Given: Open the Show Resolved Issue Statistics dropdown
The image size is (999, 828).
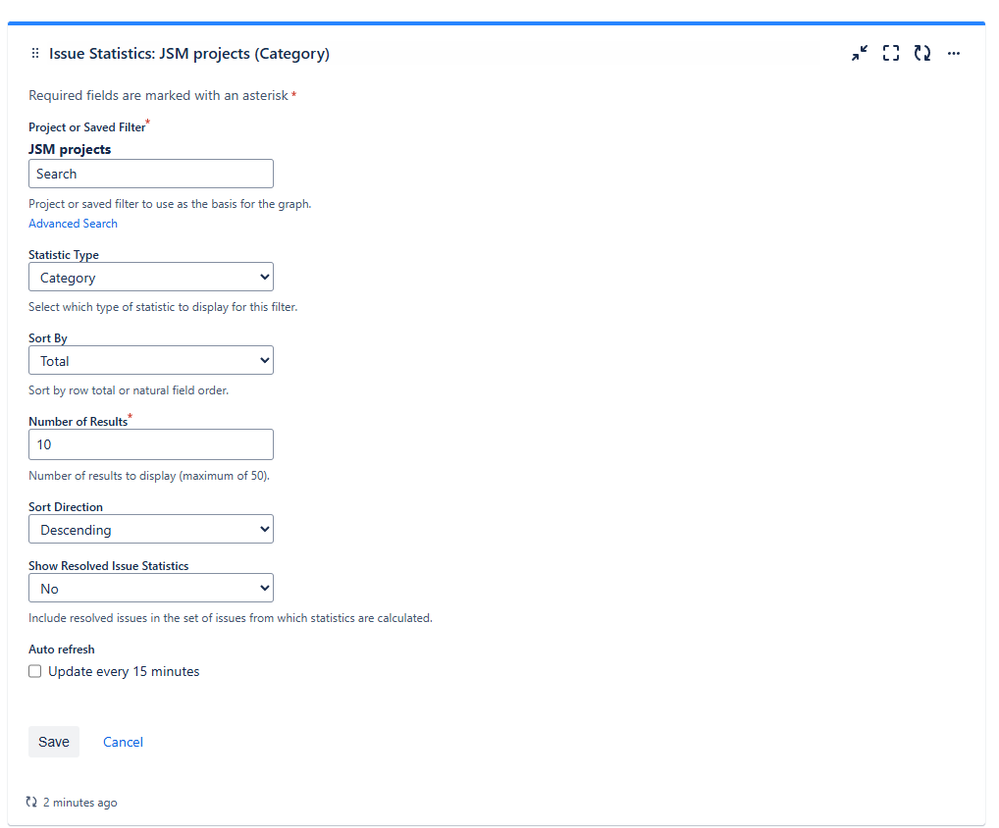Looking at the screenshot, I should 150,588.
